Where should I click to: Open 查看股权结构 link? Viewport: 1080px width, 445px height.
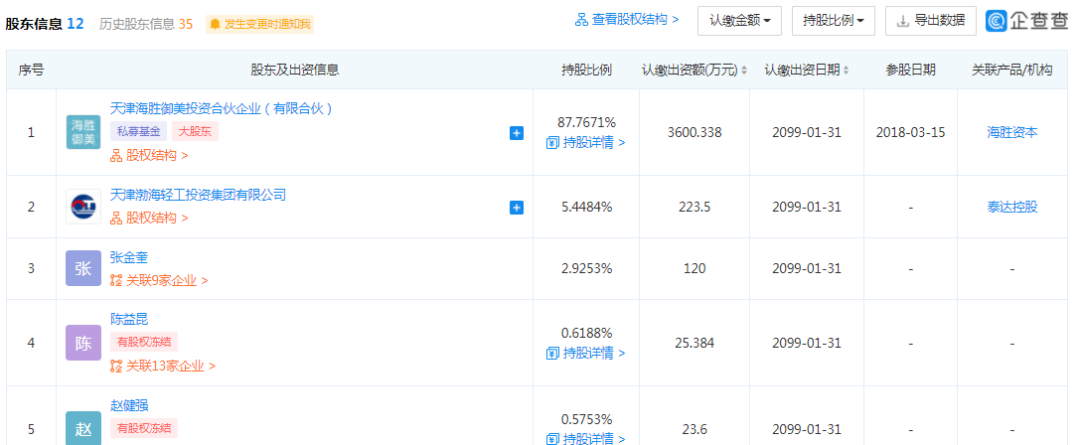tap(627, 20)
